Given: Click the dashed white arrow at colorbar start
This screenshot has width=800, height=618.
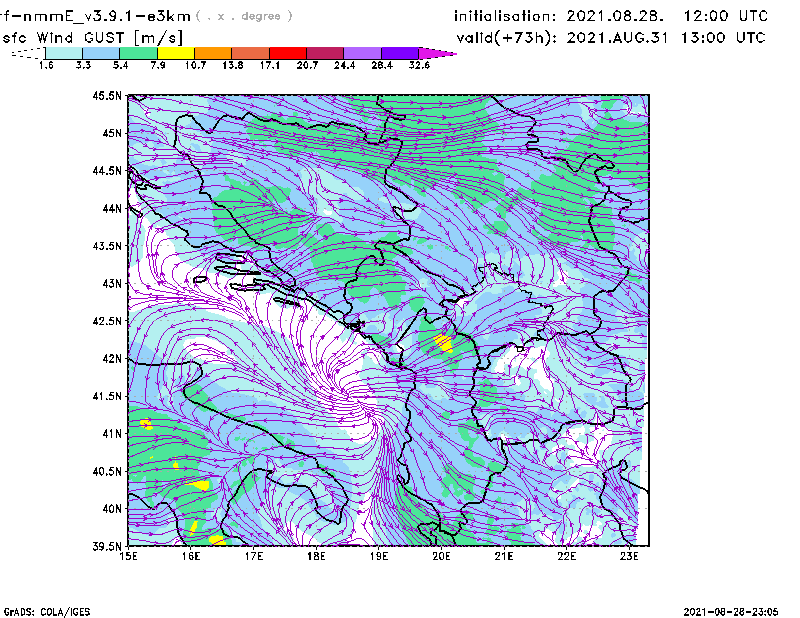Looking at the screenshot, I should [x=28, y=53].
